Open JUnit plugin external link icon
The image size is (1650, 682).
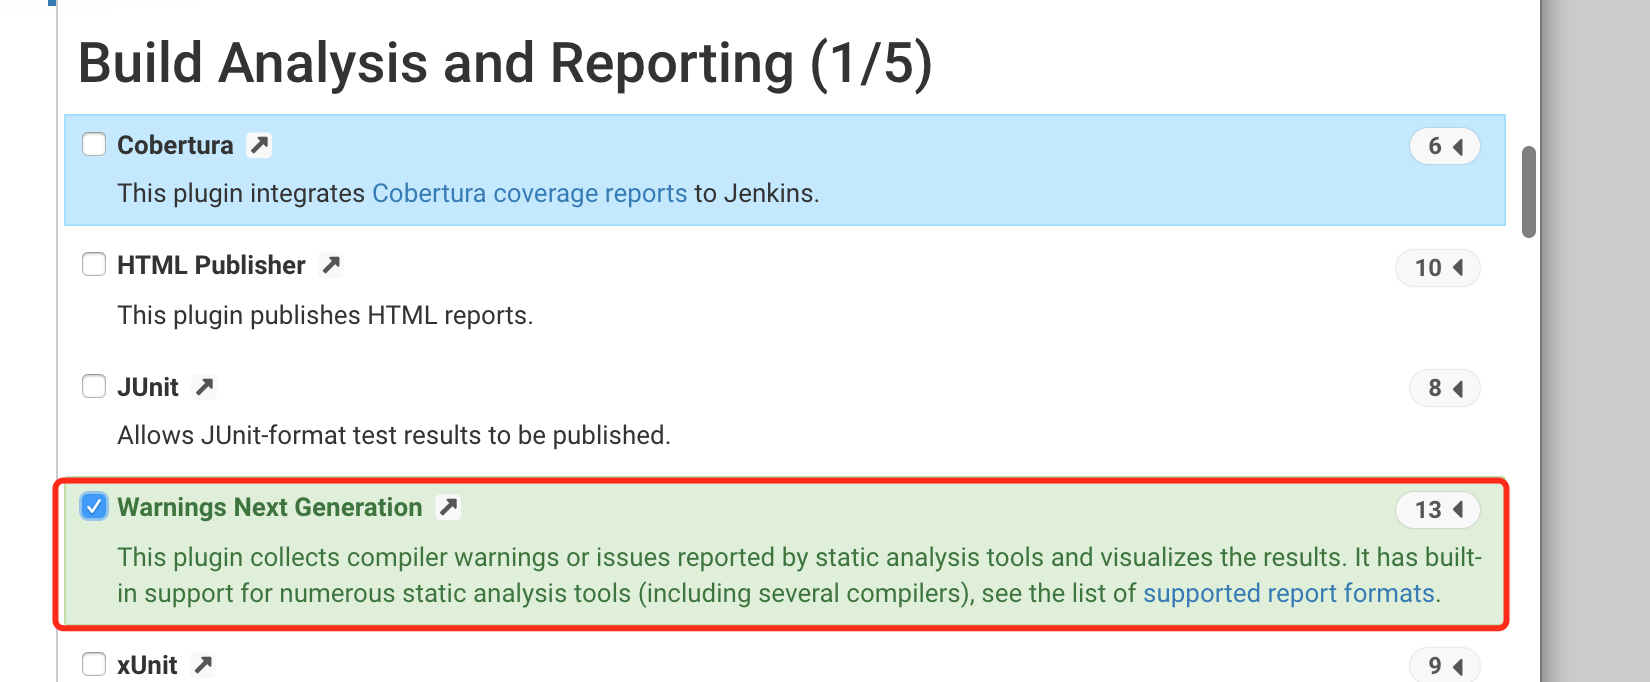pyautogui.click(x=204, y=387)
